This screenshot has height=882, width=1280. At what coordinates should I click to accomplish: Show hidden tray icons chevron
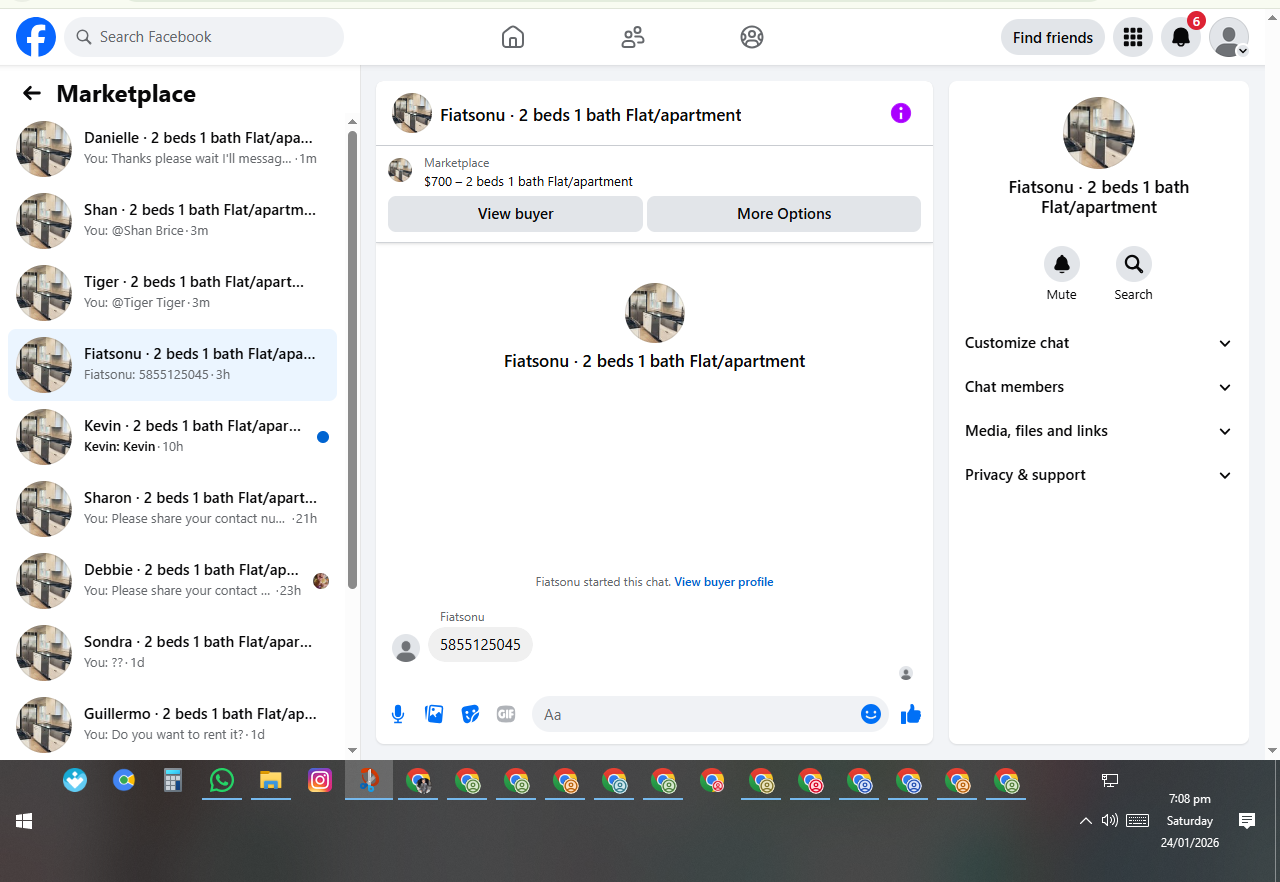coord(1085,821)
